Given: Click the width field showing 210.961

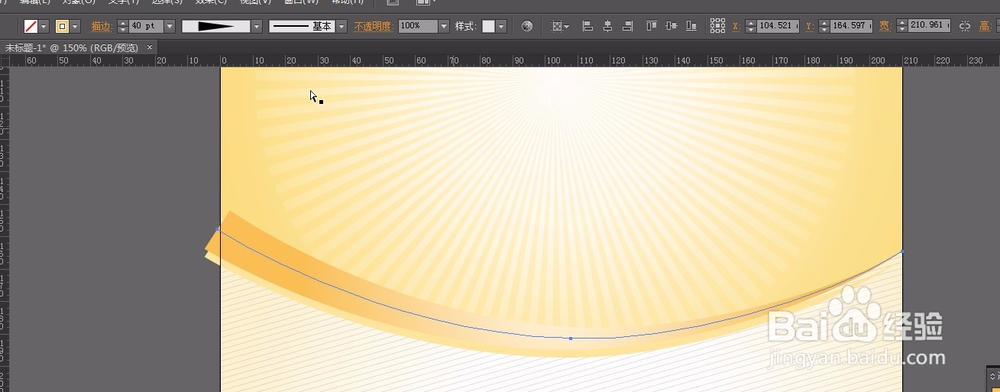Looking at the screenshot, I should tap(929, 26).
